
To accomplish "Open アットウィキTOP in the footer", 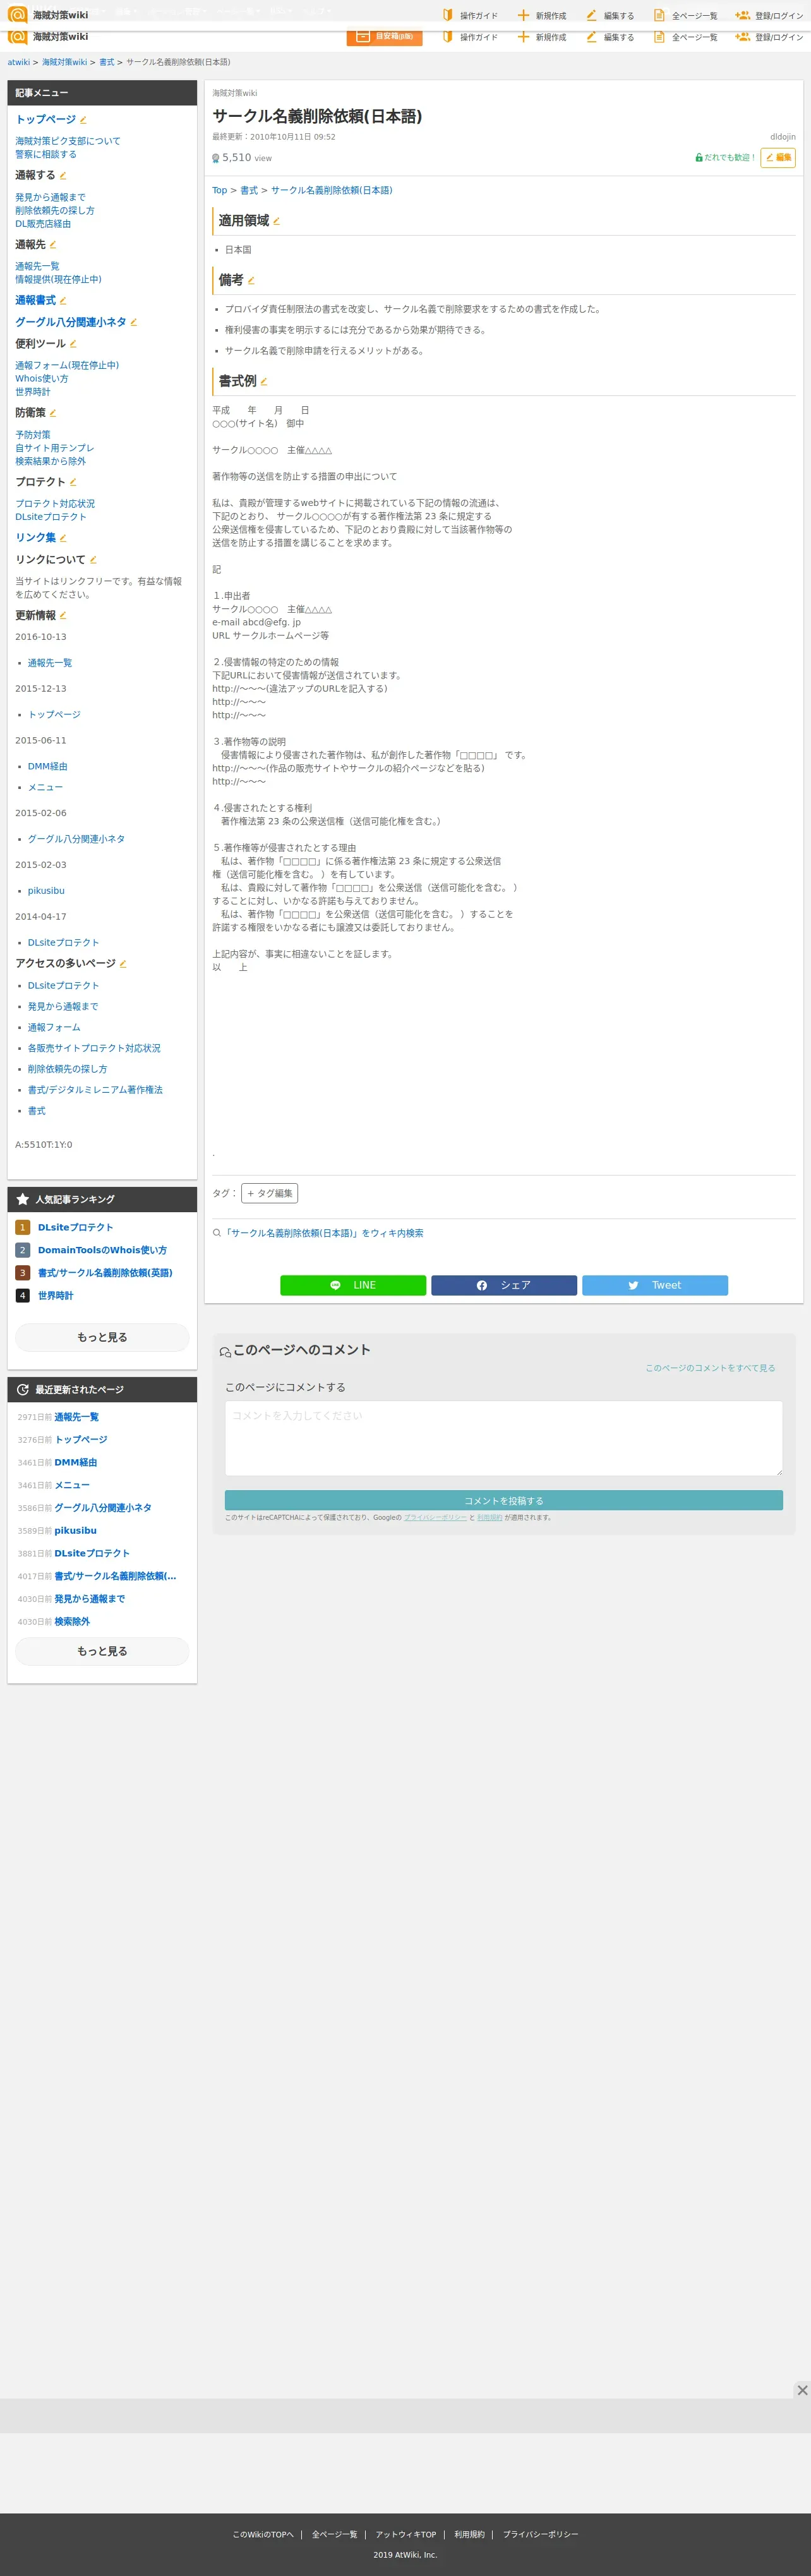I will pos(406,2534).
